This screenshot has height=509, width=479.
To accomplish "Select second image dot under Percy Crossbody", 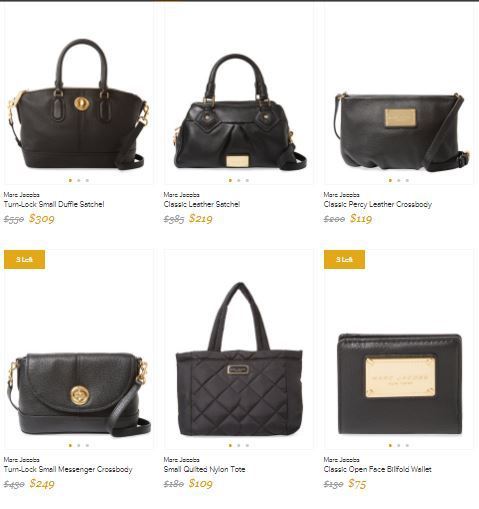I will [x=399, y=180].
